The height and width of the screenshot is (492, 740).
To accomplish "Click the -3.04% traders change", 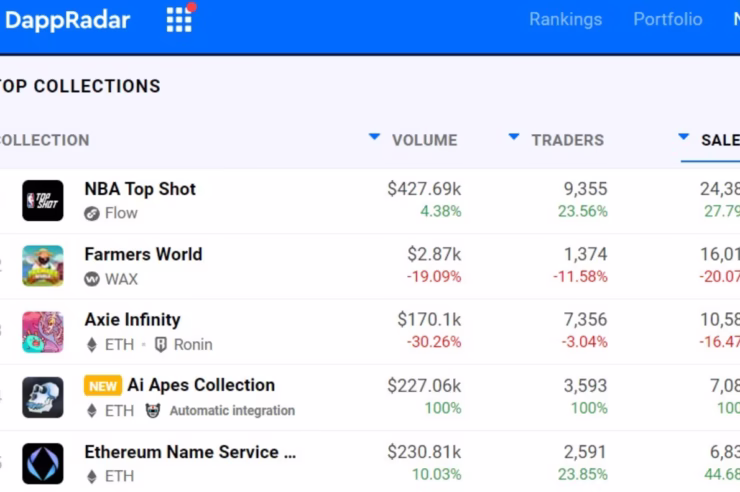I will [x=584, y=342].
